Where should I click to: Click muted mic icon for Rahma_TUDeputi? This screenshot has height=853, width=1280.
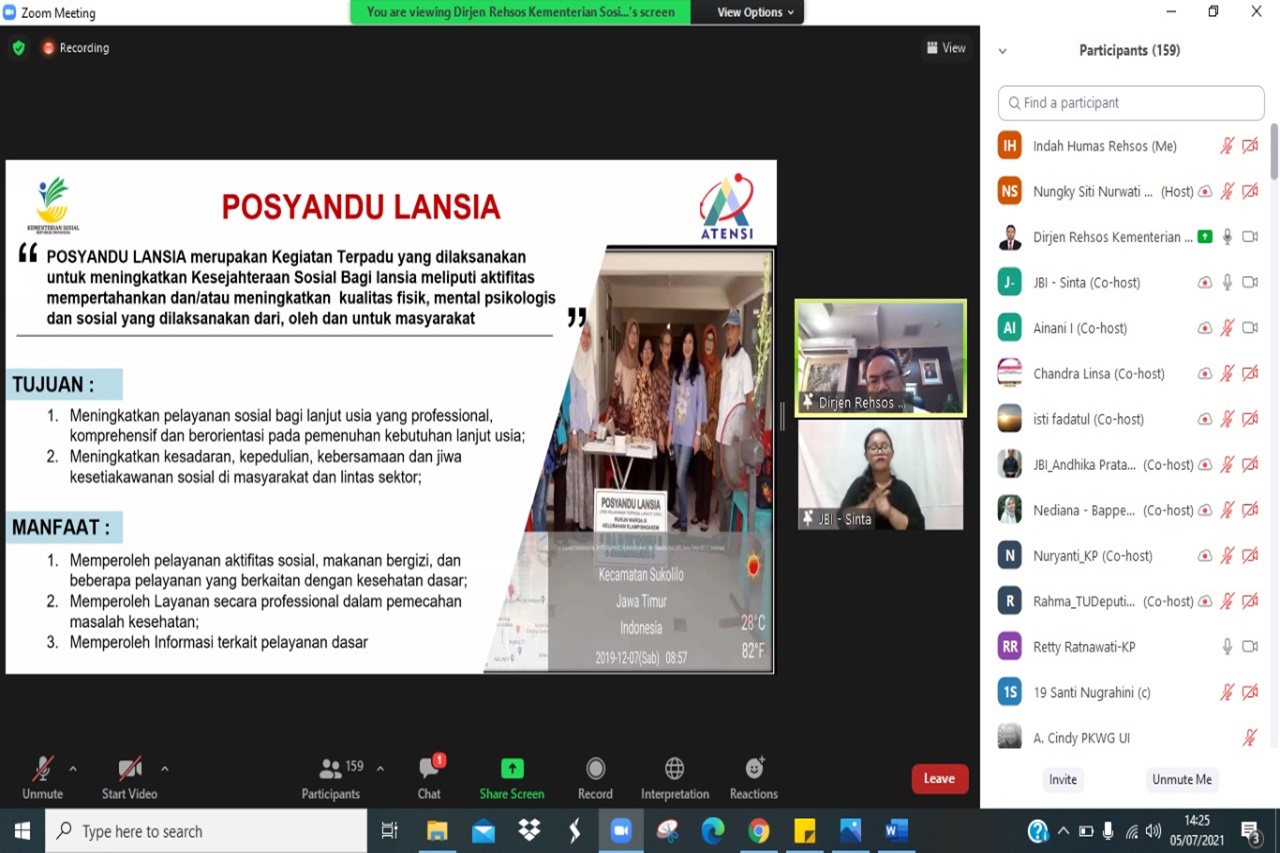tap(1227, 601)
